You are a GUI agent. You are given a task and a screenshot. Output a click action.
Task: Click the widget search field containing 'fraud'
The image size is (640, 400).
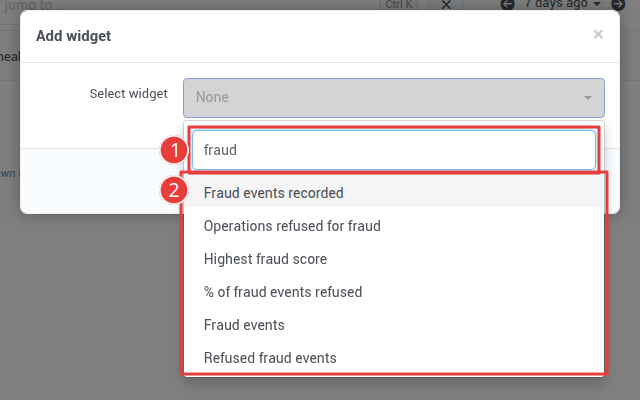(x=394, y=150)
